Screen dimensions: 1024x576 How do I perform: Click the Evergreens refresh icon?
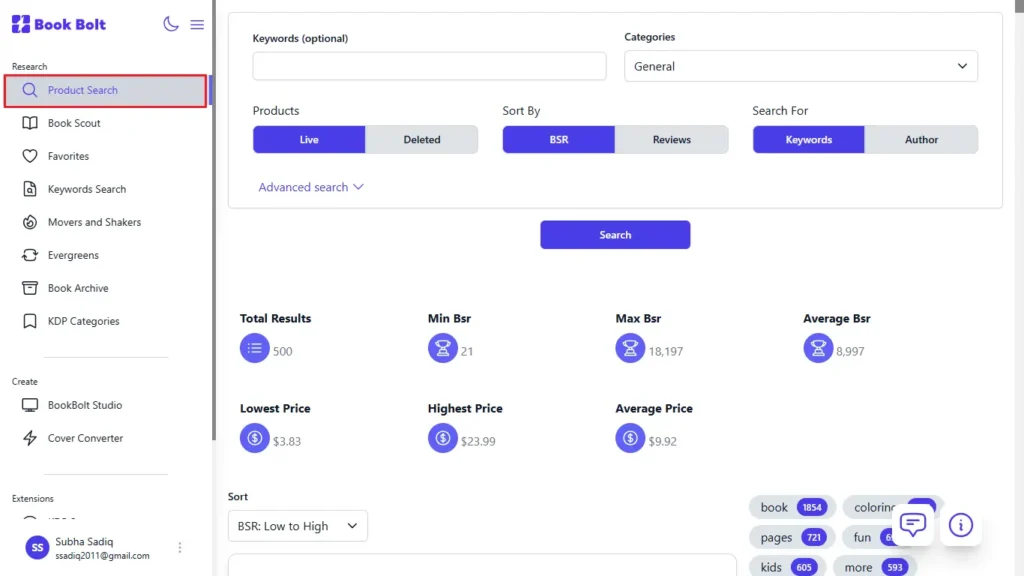(30, 255)
